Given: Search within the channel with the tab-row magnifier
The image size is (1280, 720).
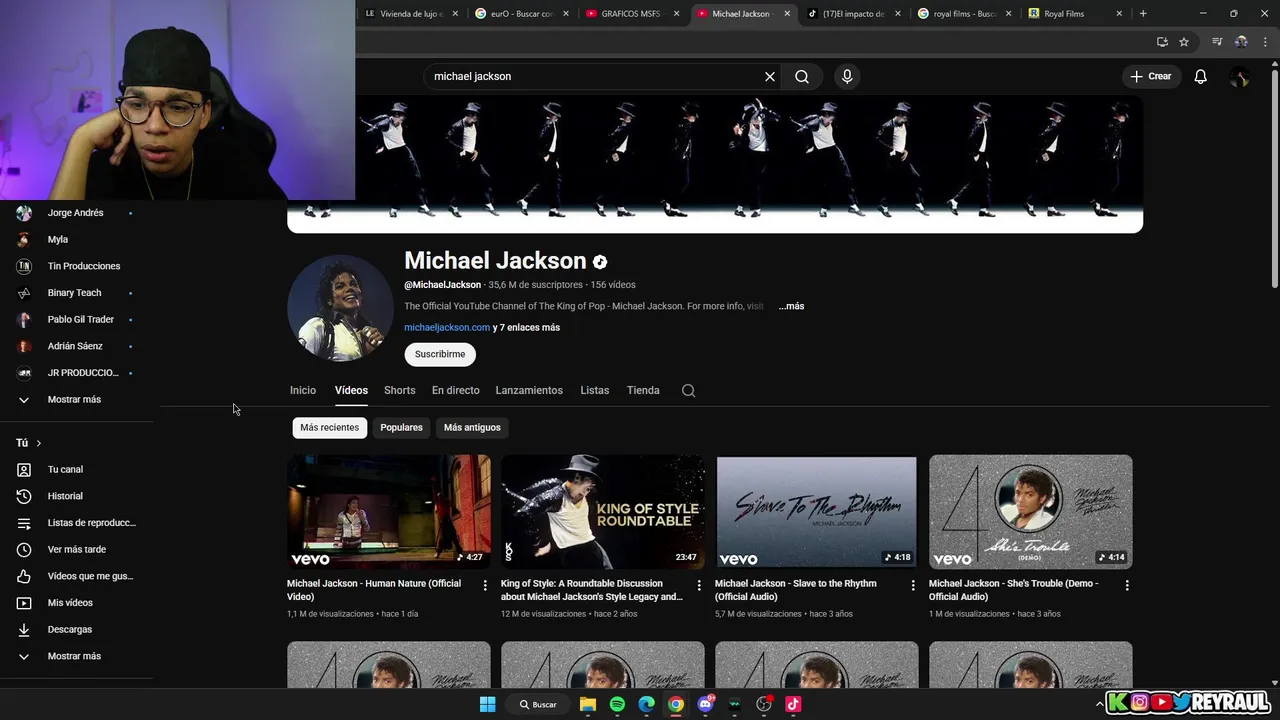Looking at the screenshot, I should pos(688,391).
